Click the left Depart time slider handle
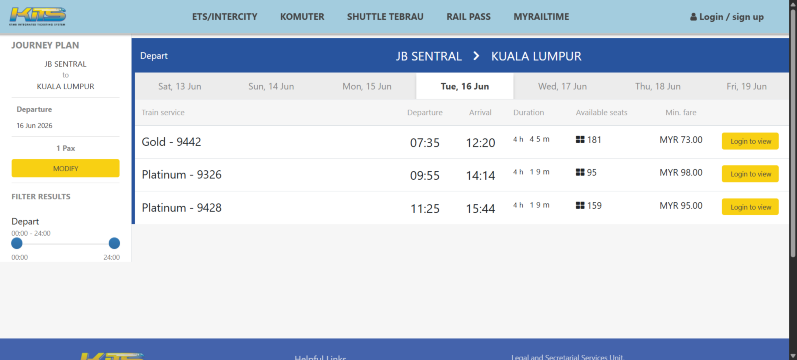Screen dimensions: 797x360 (x=17, y=243)
